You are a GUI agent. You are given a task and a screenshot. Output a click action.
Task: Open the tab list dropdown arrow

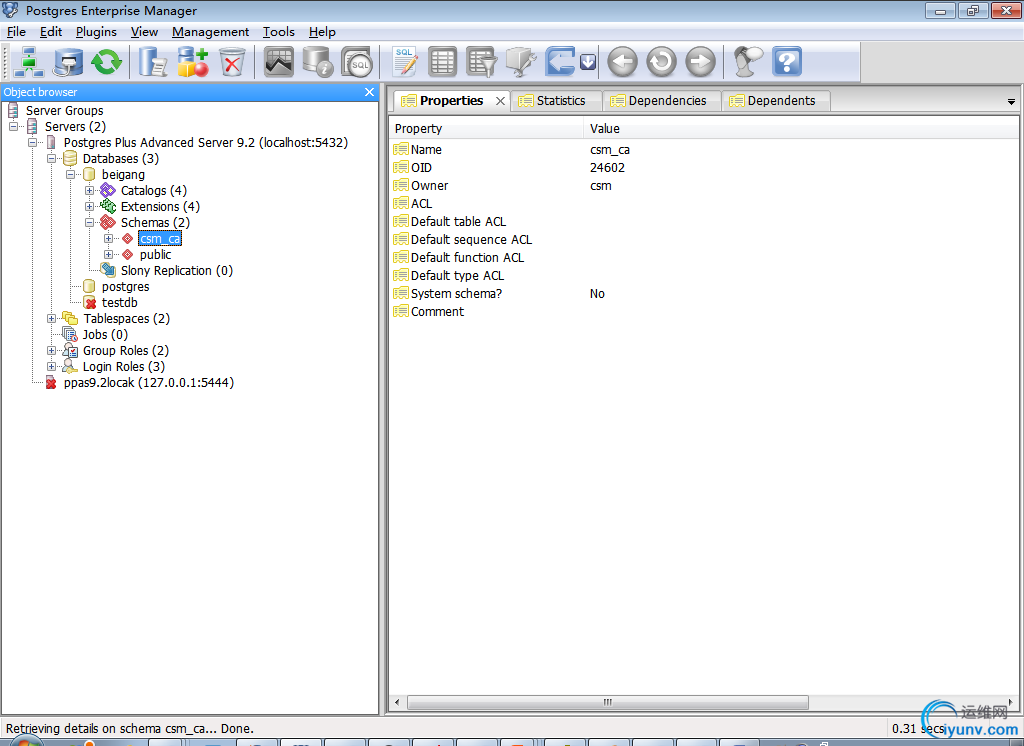tap(1011, 102)
